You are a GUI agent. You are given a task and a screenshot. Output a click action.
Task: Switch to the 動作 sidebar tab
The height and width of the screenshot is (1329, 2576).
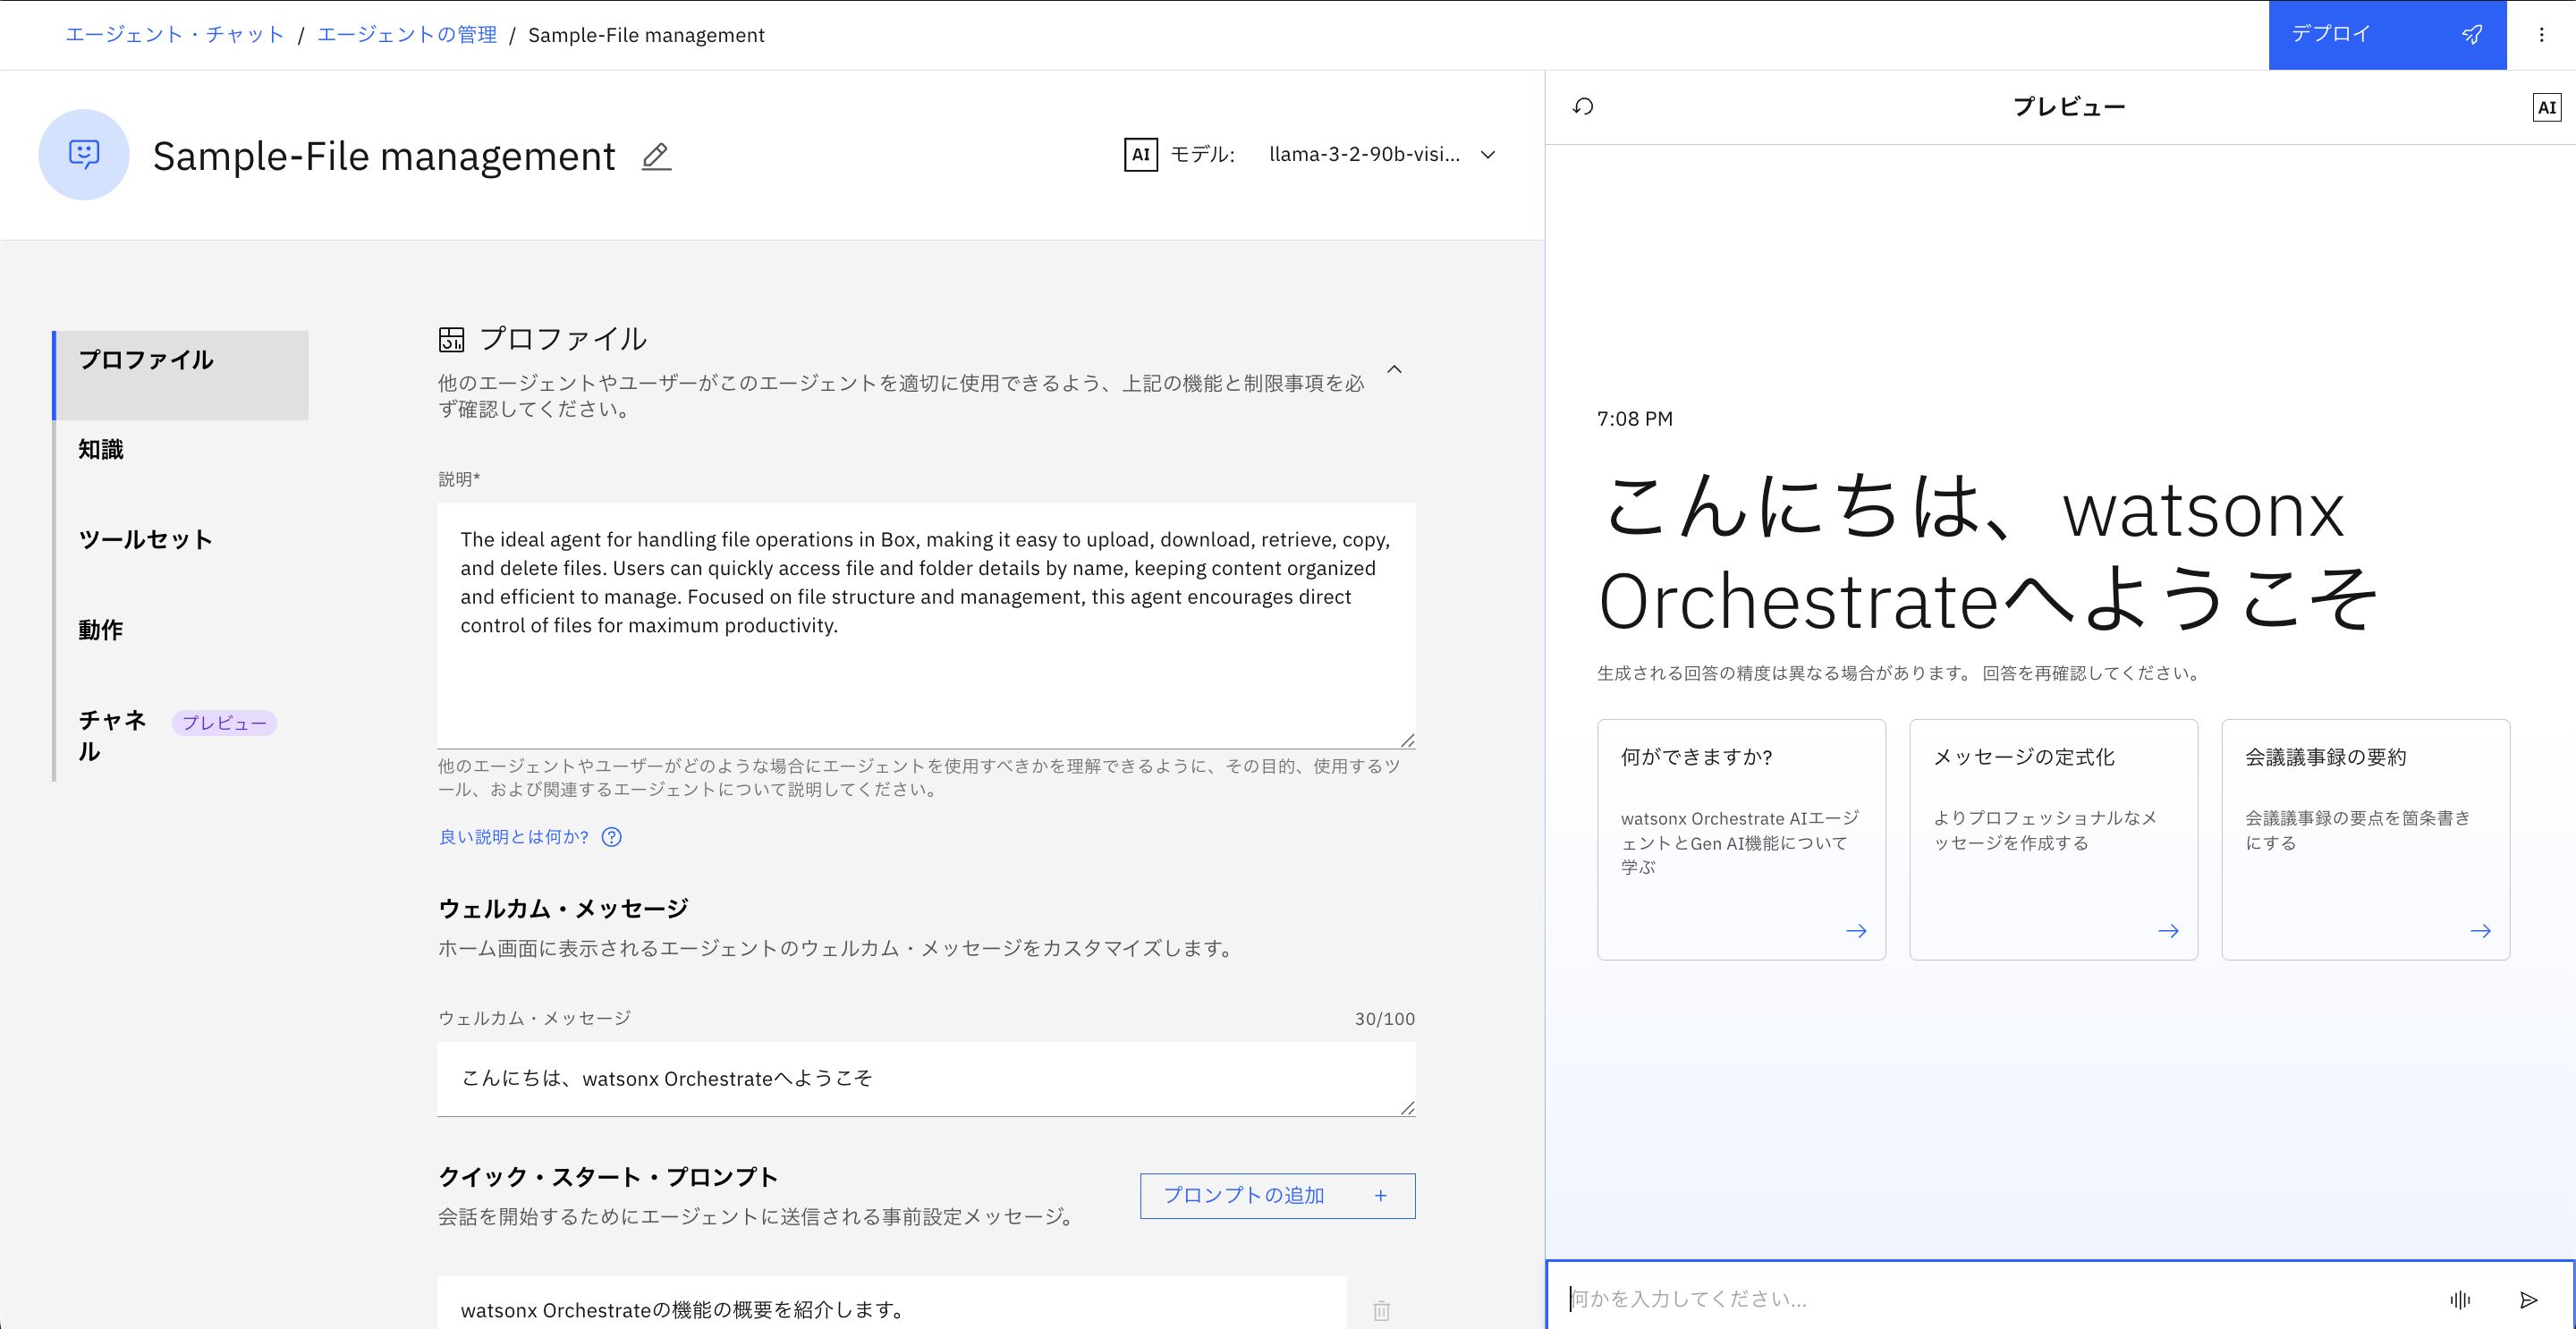tap(101, 630)
